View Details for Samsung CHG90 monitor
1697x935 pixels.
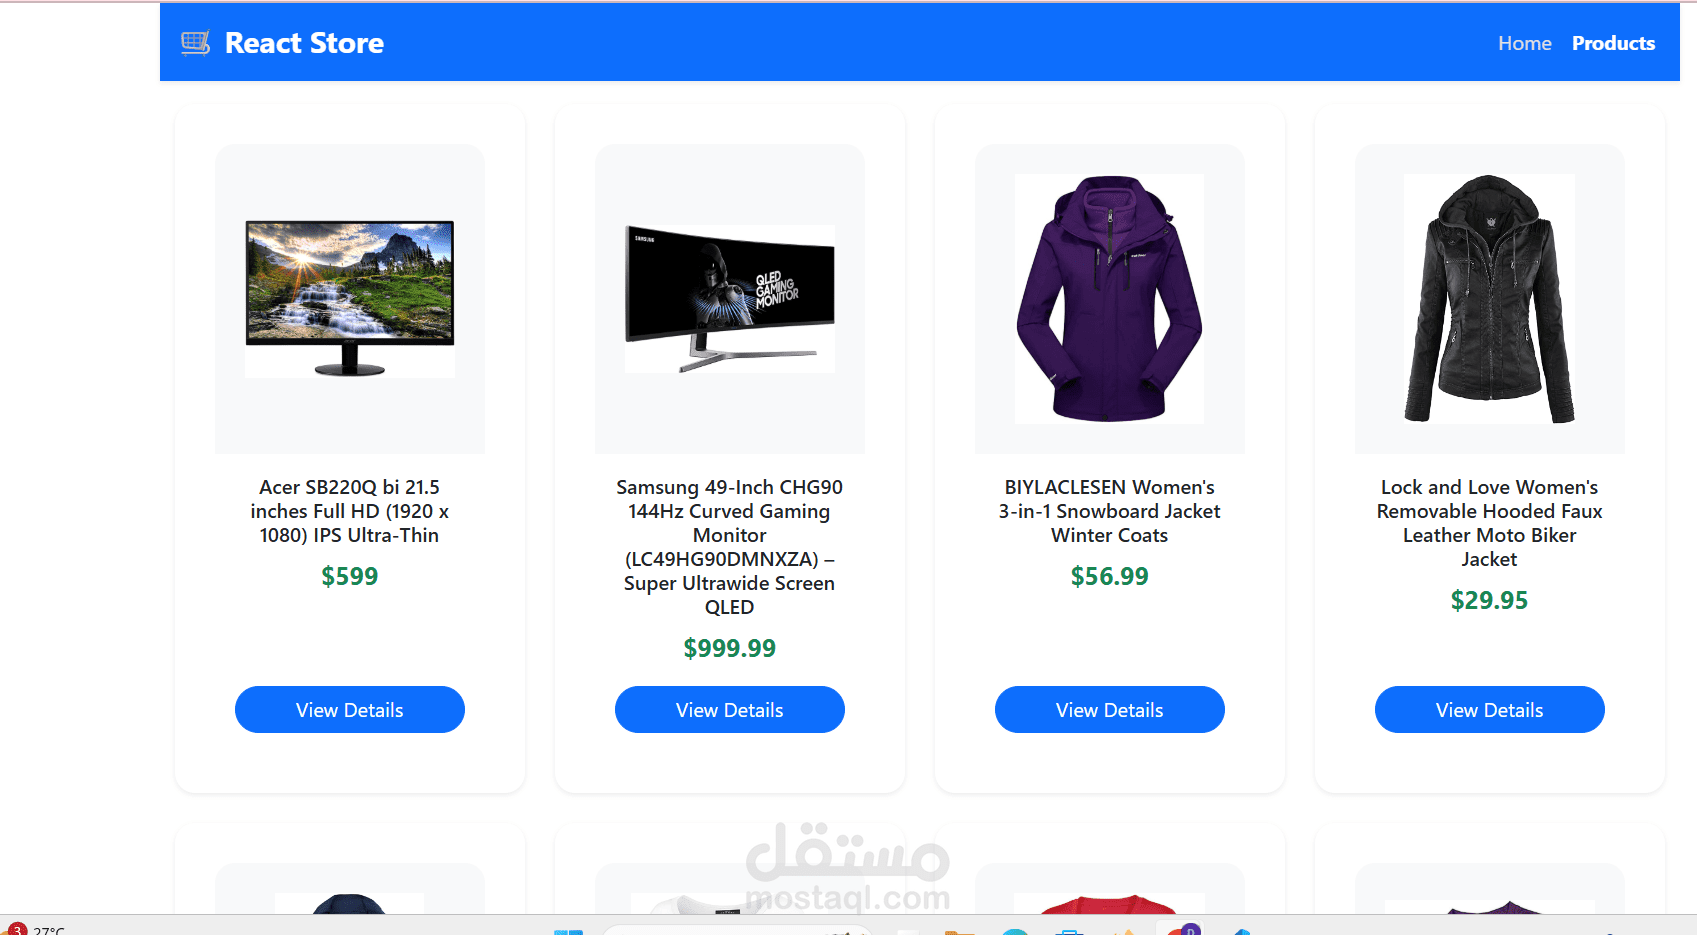point(730,710)
